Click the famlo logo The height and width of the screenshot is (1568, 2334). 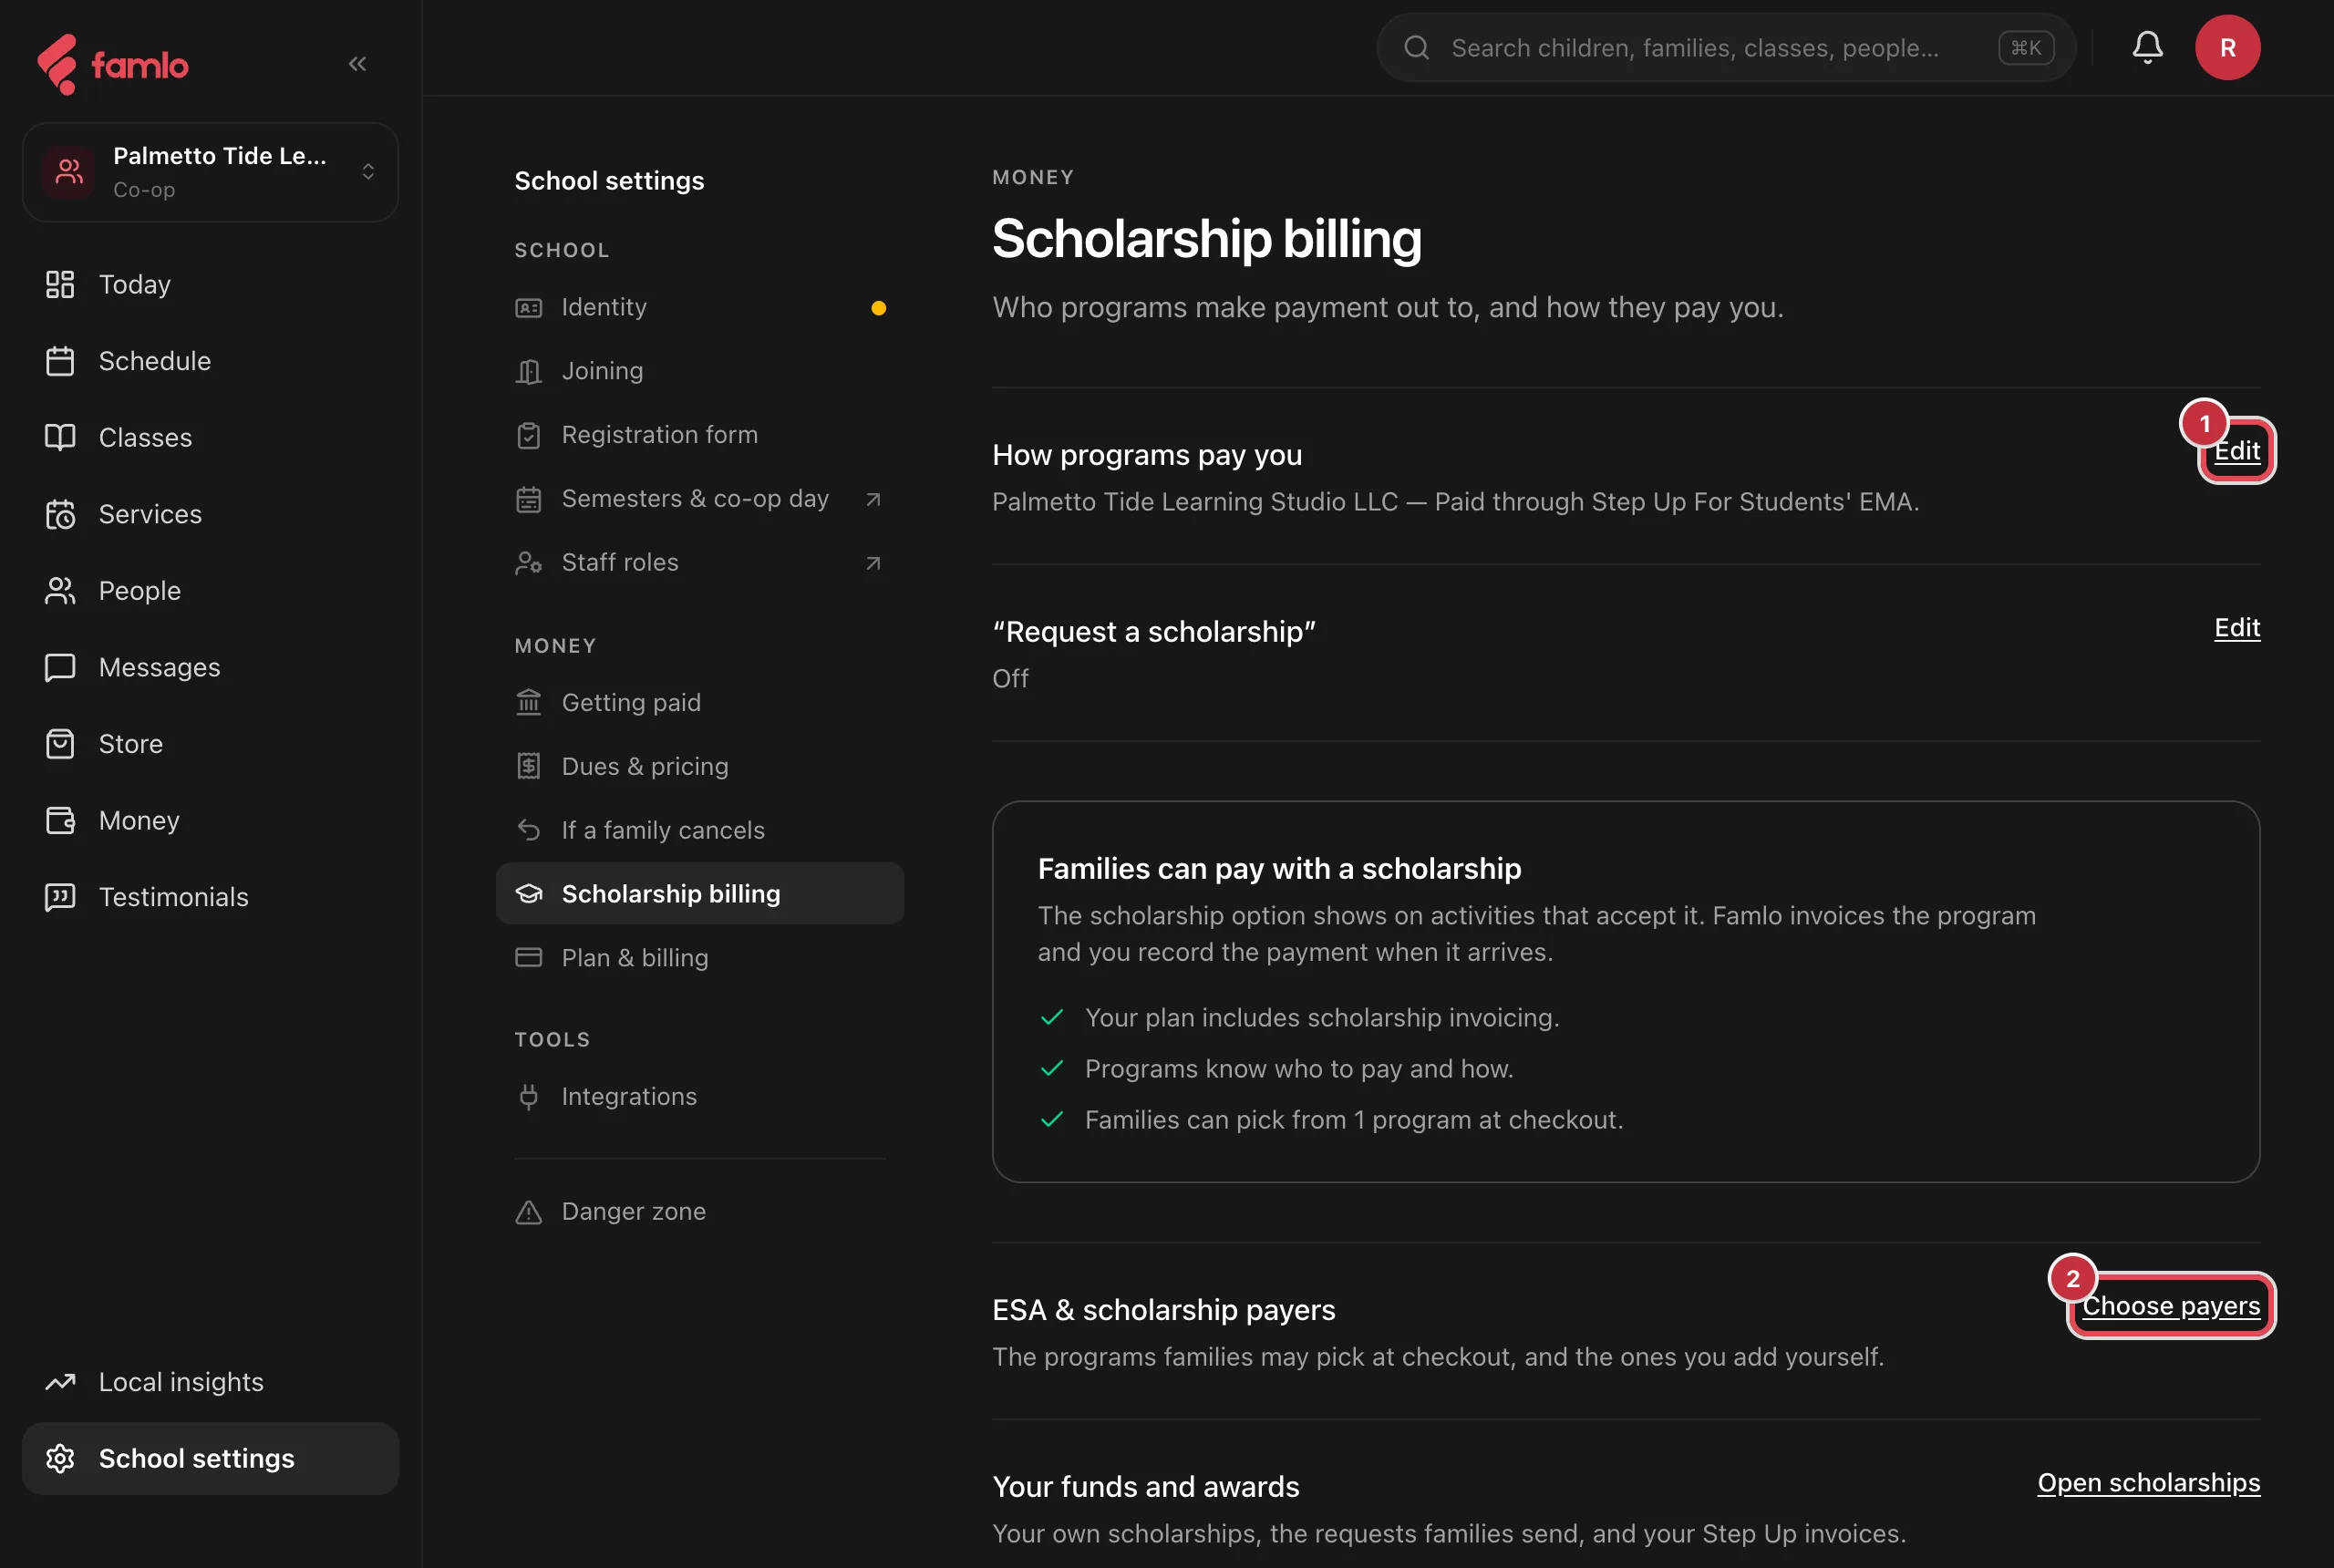[112, 64]
